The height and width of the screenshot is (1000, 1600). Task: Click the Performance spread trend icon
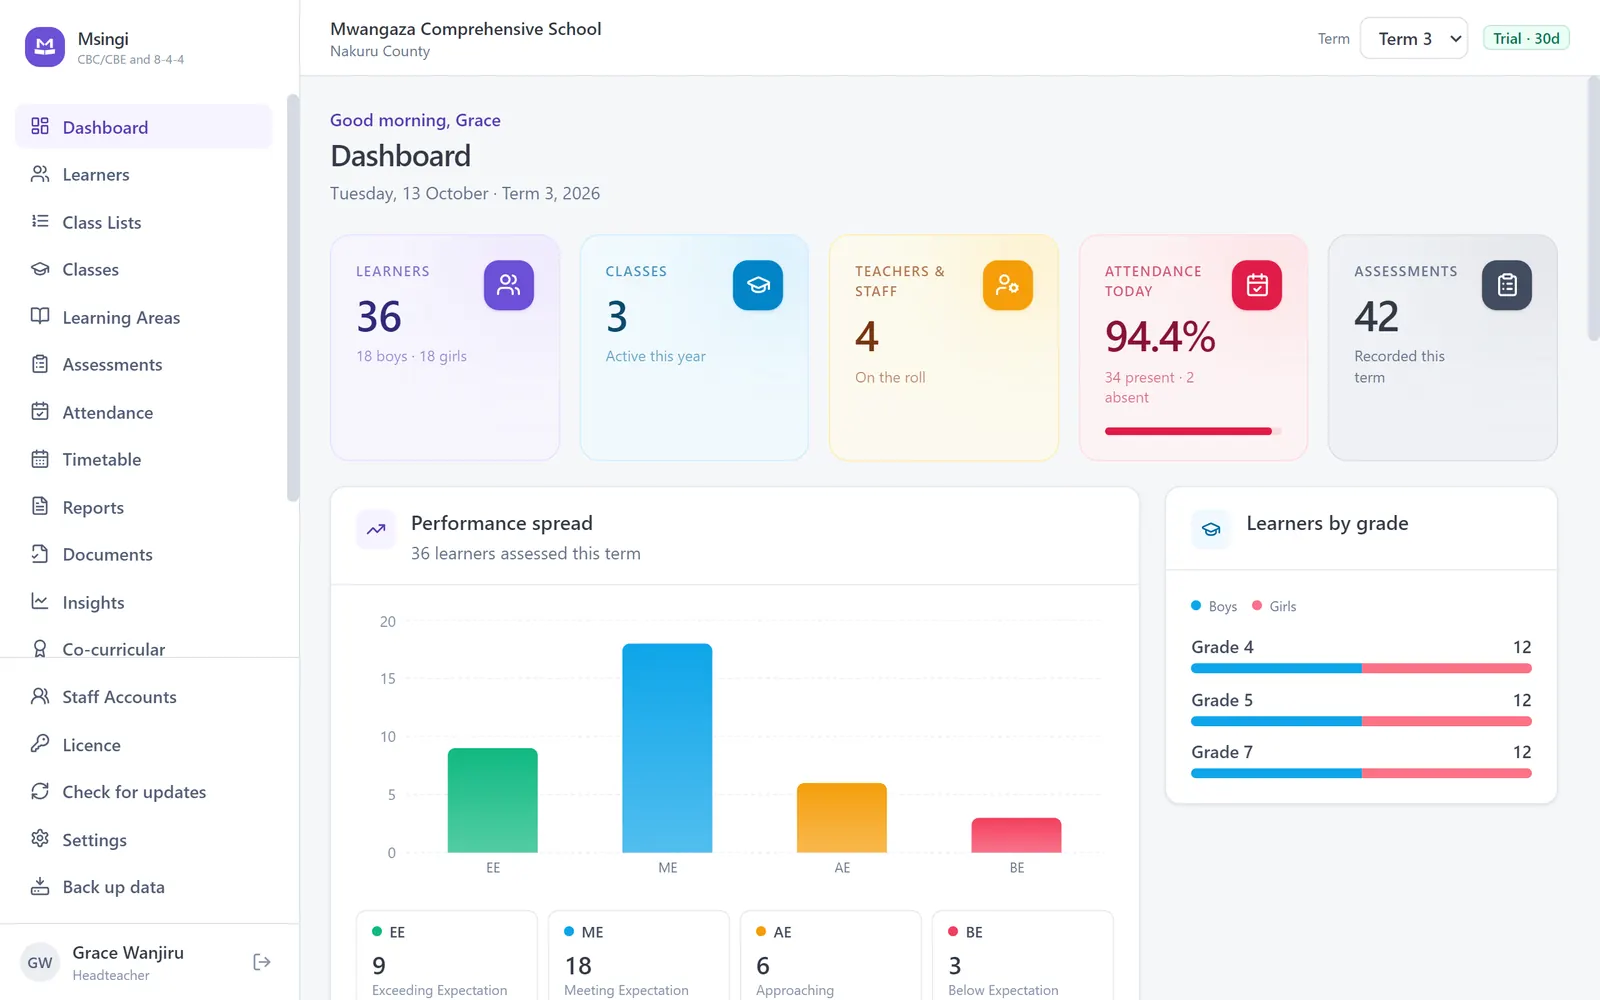[x=376, y=530]
